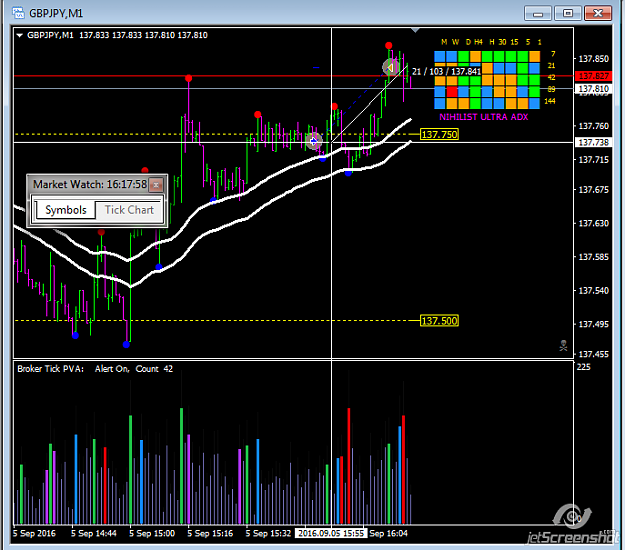The height and width of the screenshot is (550, 625).
Task: Select the crosshair time label 2016.09.05 15:55
Action: click(x=331, y=533)
